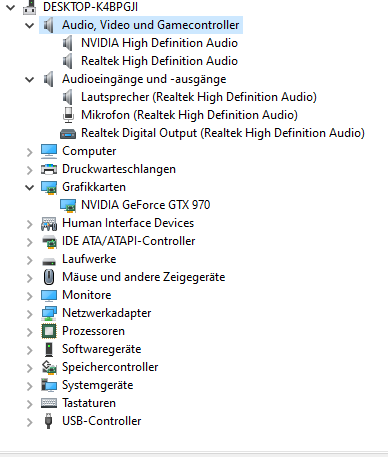Click the Human Interface Devices icon
388x457 pixels.
[49, 223]
